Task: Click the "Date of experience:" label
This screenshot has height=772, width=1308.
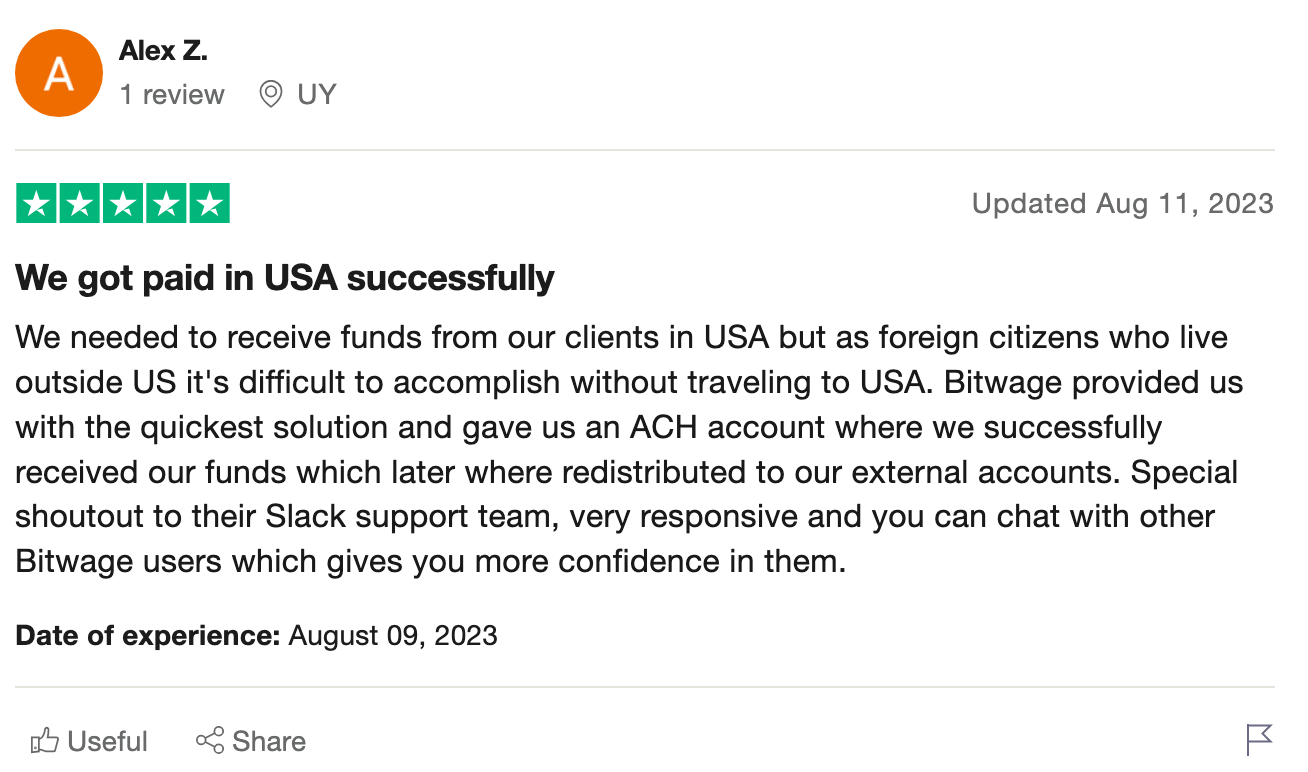Action: (x=147, y=636)
